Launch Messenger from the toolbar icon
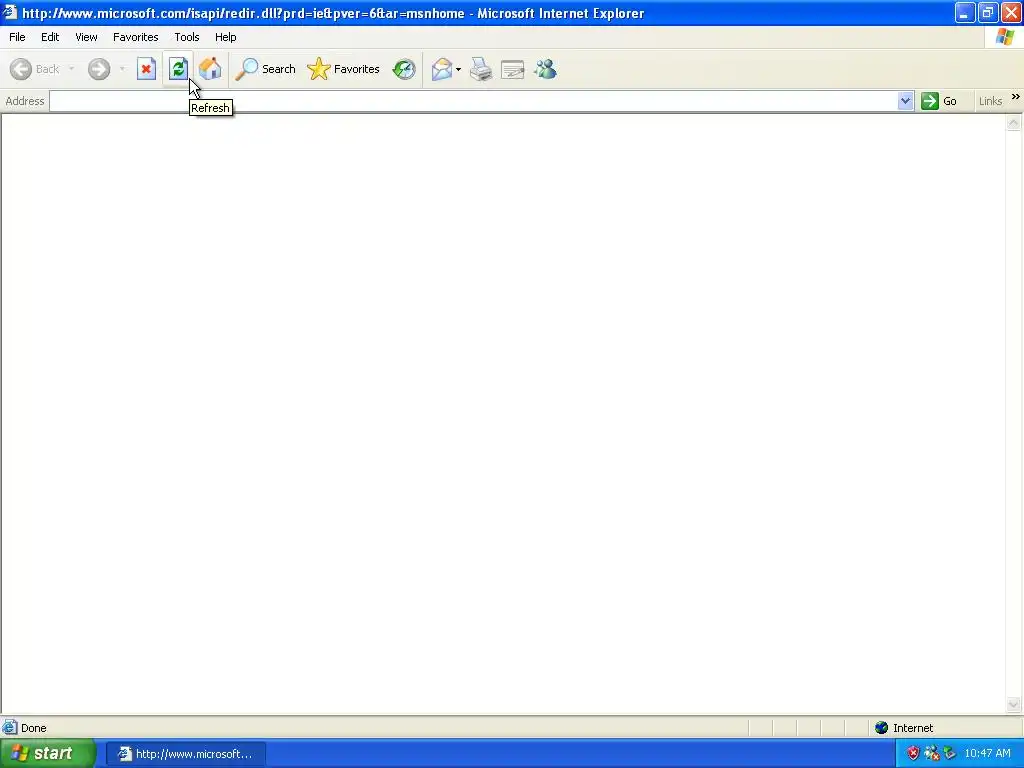The height and width of the screenshot is (768, 1024). pos(545,69)
